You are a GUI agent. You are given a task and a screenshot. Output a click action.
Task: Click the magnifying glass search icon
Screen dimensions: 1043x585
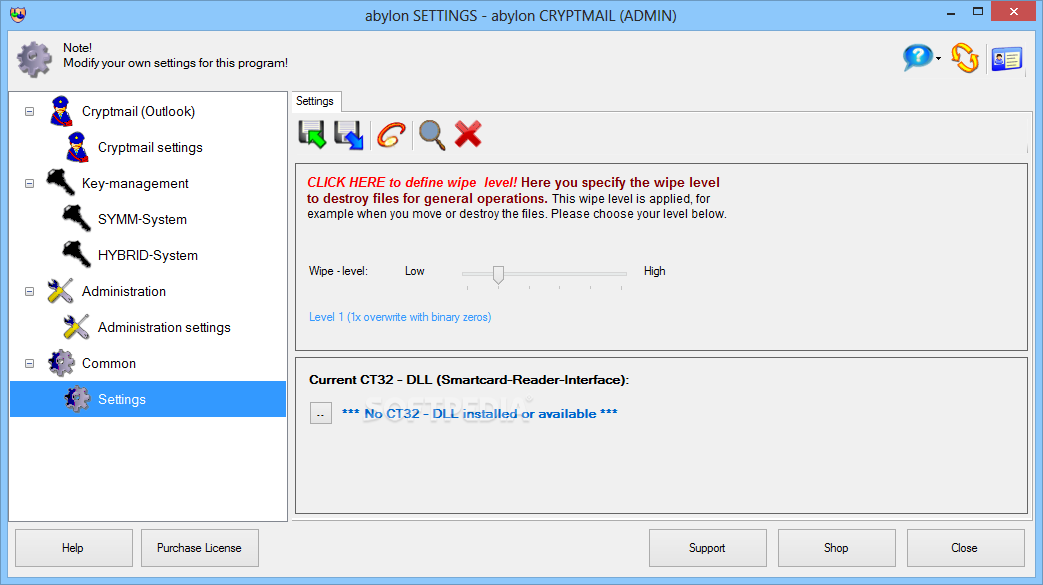pos(432,134)
